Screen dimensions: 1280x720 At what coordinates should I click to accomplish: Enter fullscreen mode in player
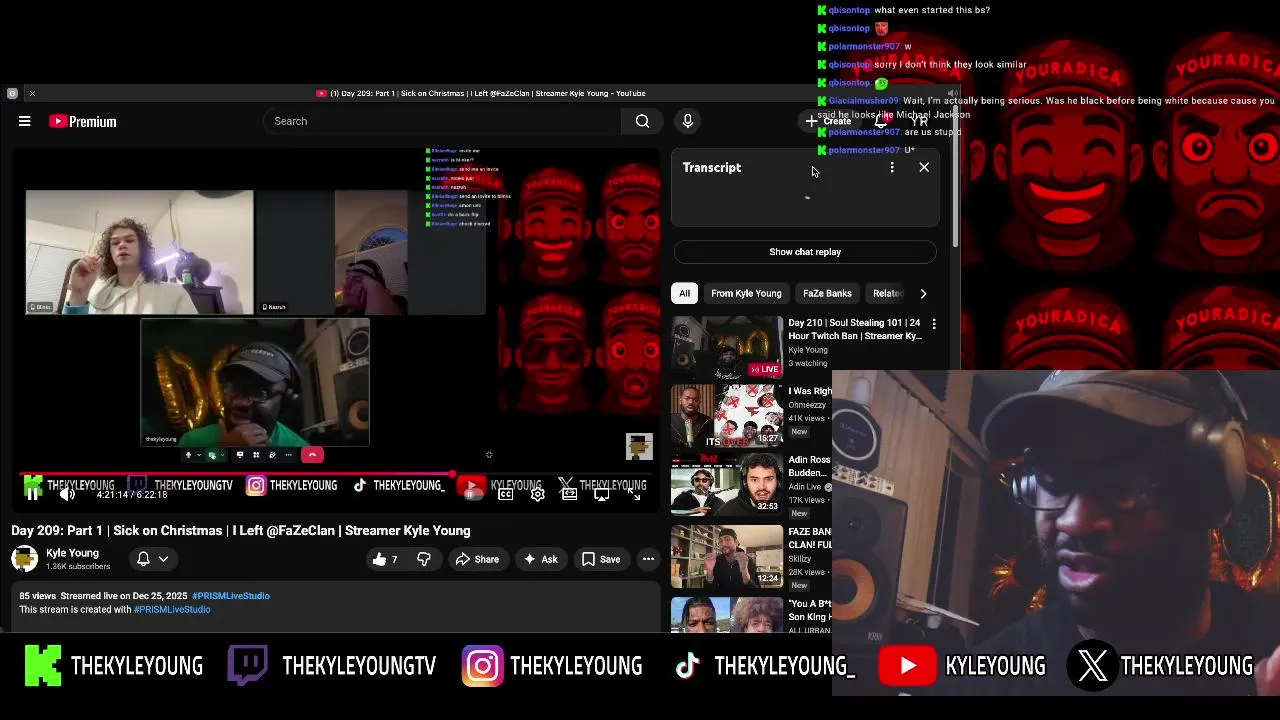pyautogui.click(x=634, y=494)
